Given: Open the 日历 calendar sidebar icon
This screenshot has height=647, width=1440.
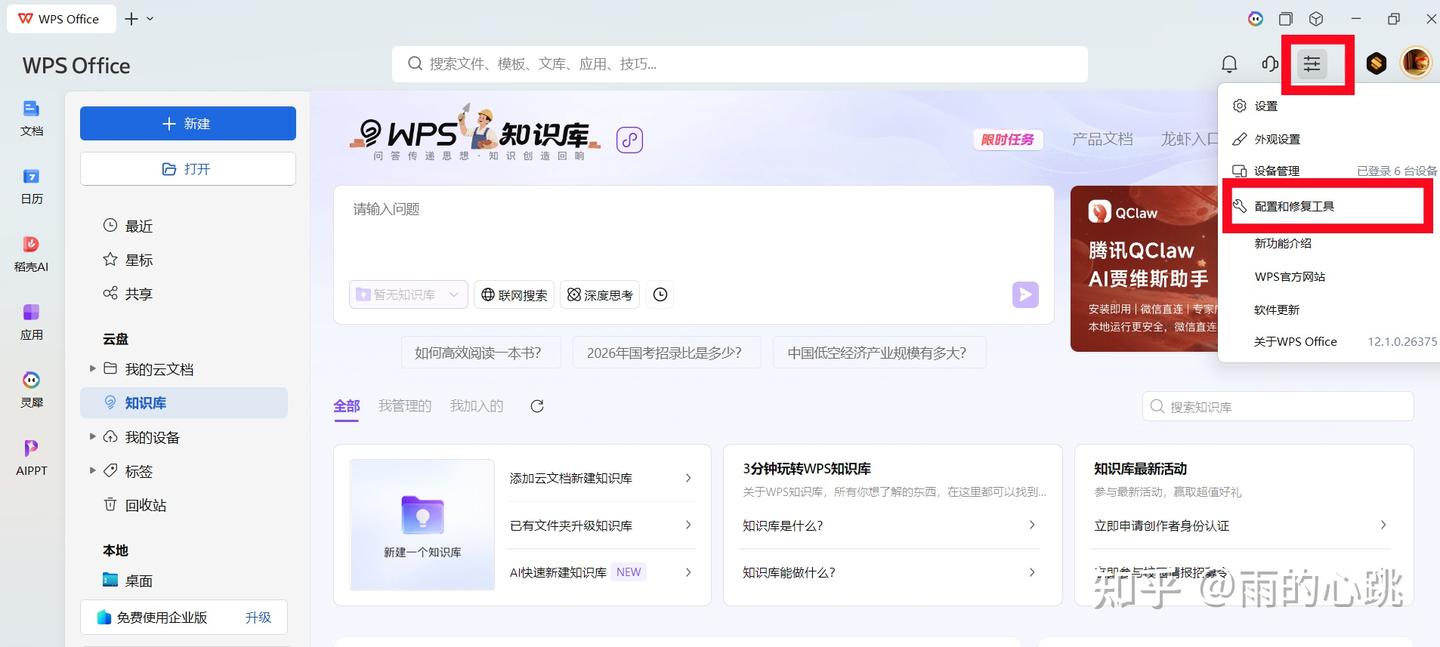Looking at the screenshot, I should click(x=32, y=186).
